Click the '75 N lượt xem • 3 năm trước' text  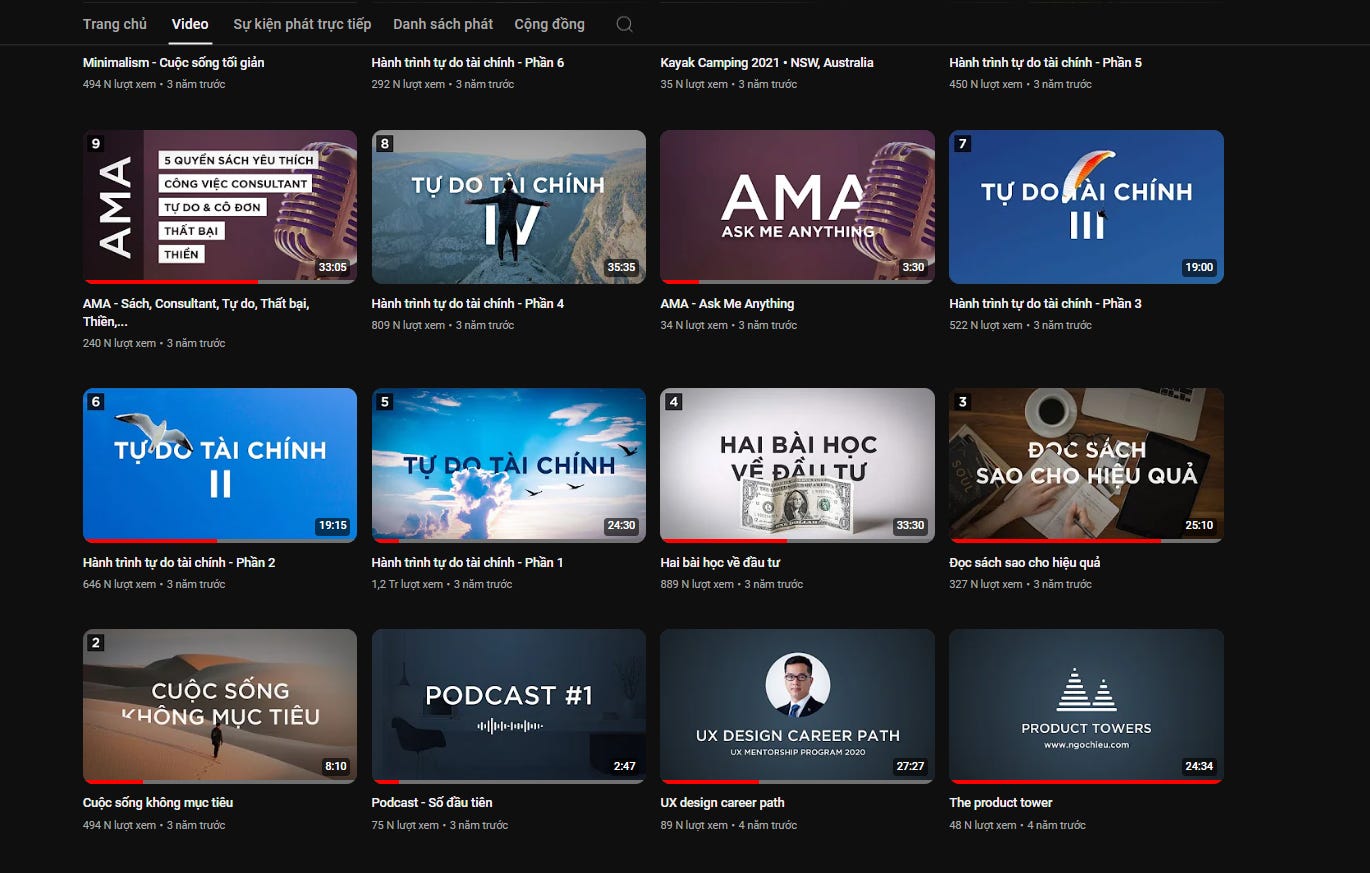click(440, 825)
